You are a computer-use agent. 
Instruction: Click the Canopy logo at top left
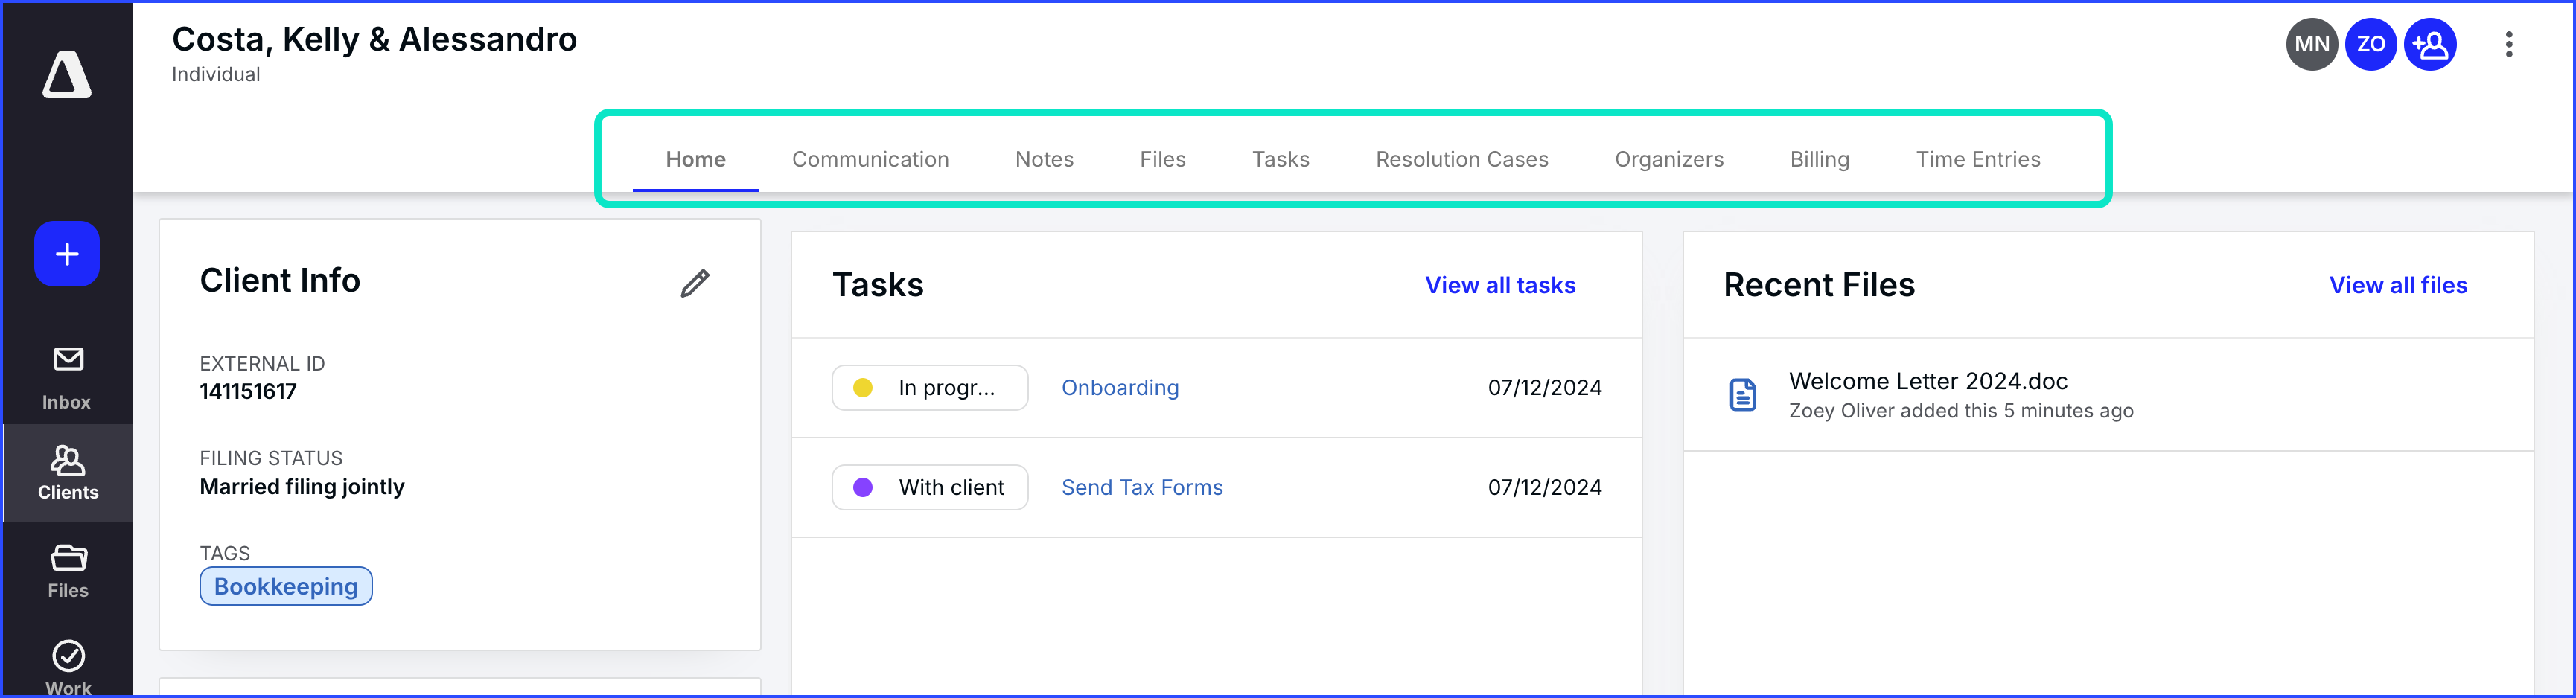(x=66, y=74)
